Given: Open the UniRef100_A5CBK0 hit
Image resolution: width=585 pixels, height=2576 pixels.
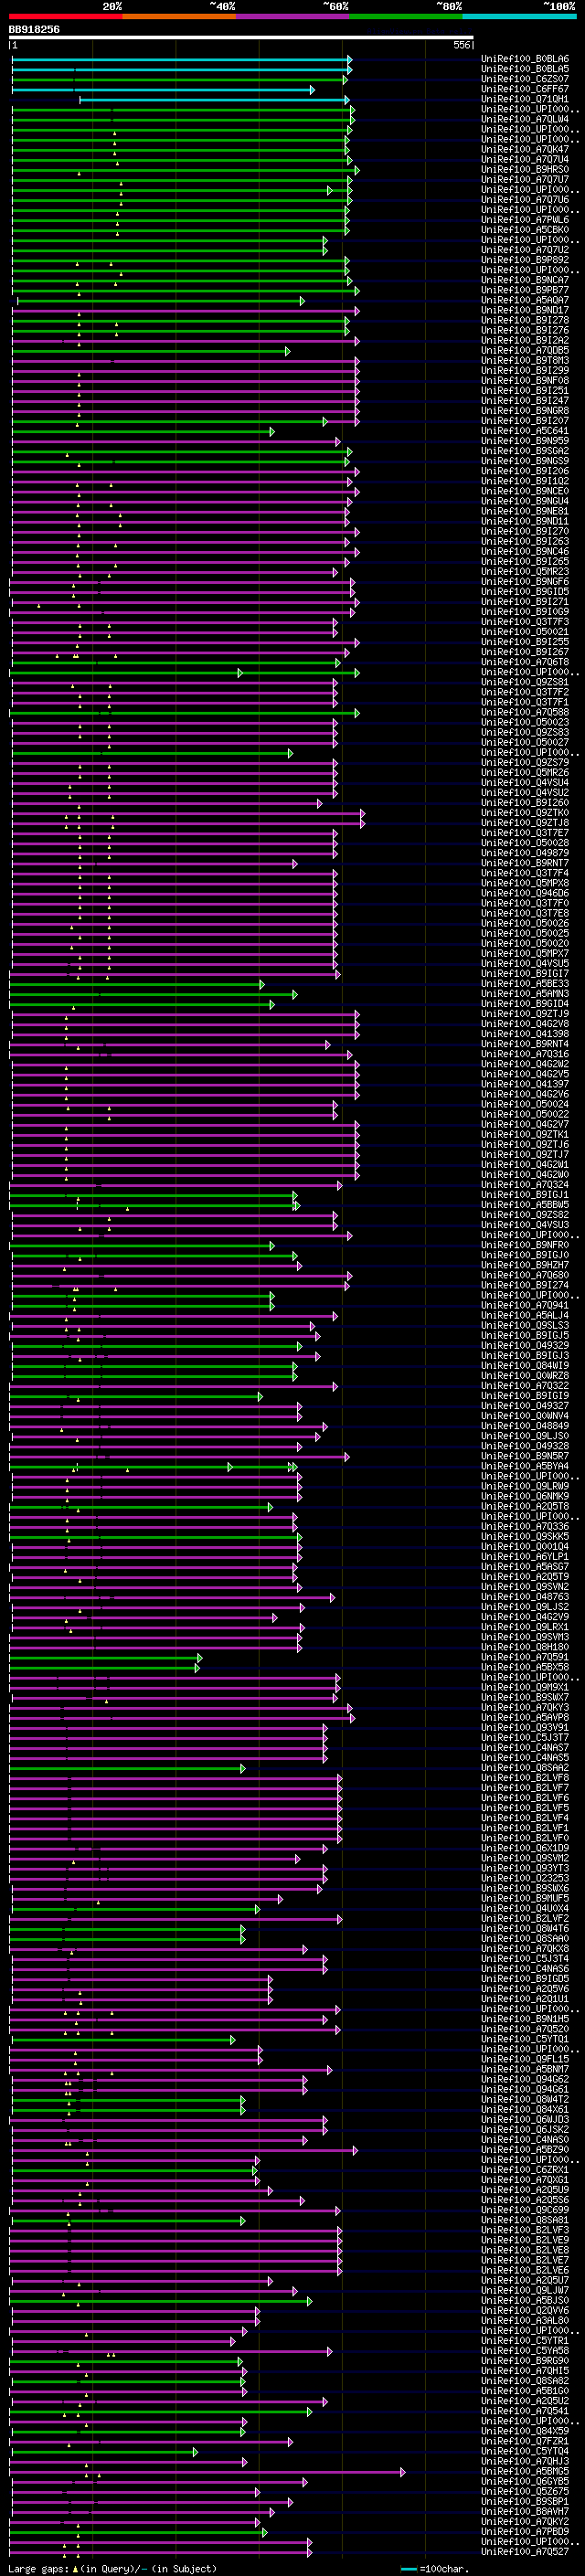Looking at the screenshot, I should pyautogui.click(x=525, y=230).
